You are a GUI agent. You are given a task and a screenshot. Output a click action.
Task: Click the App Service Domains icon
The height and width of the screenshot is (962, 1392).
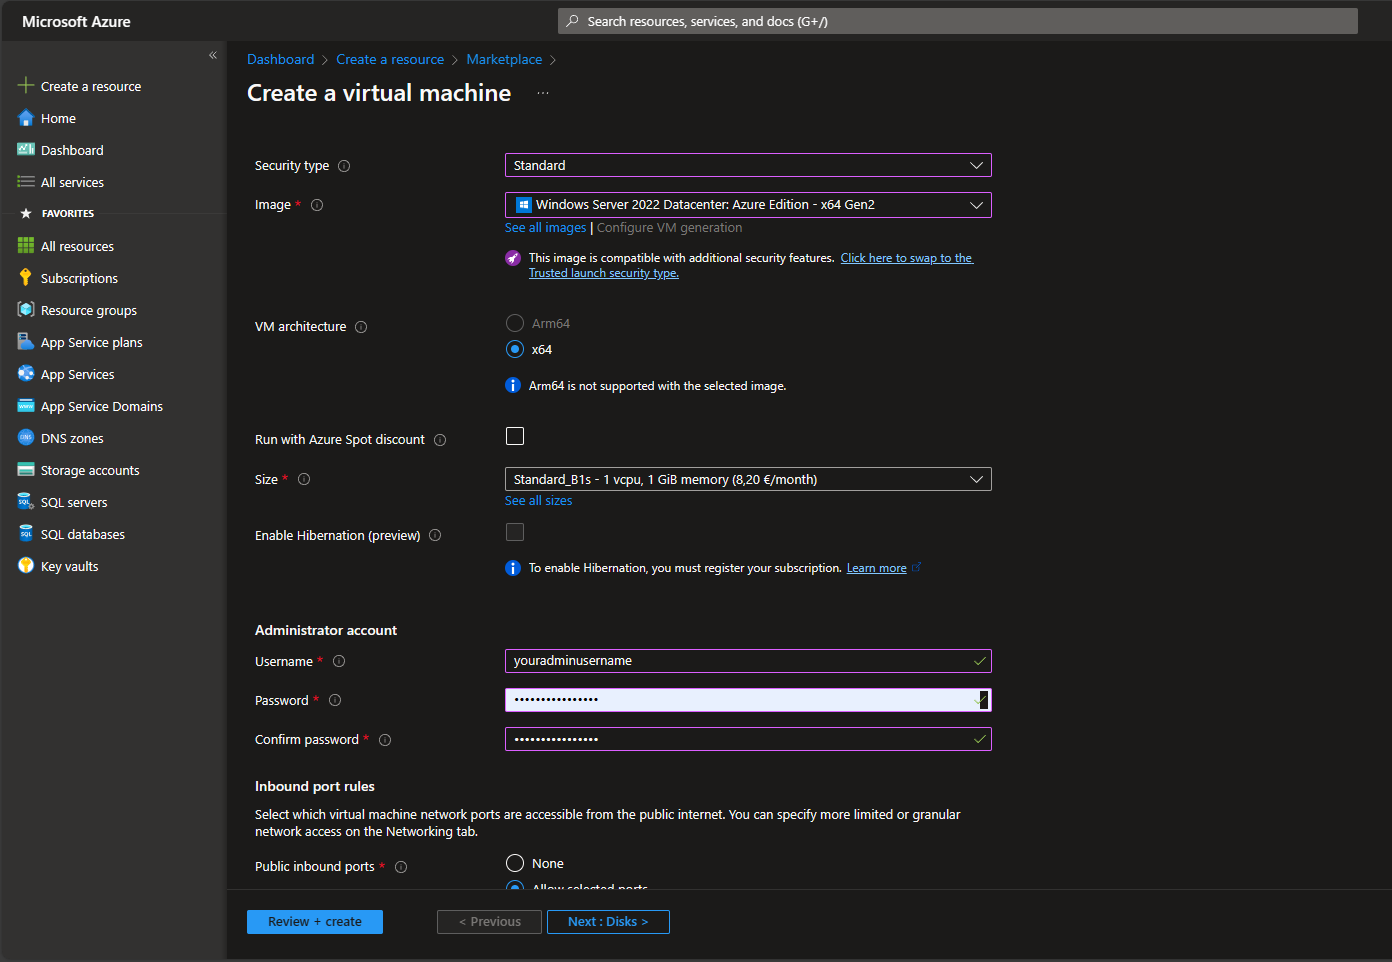(26, 406)
